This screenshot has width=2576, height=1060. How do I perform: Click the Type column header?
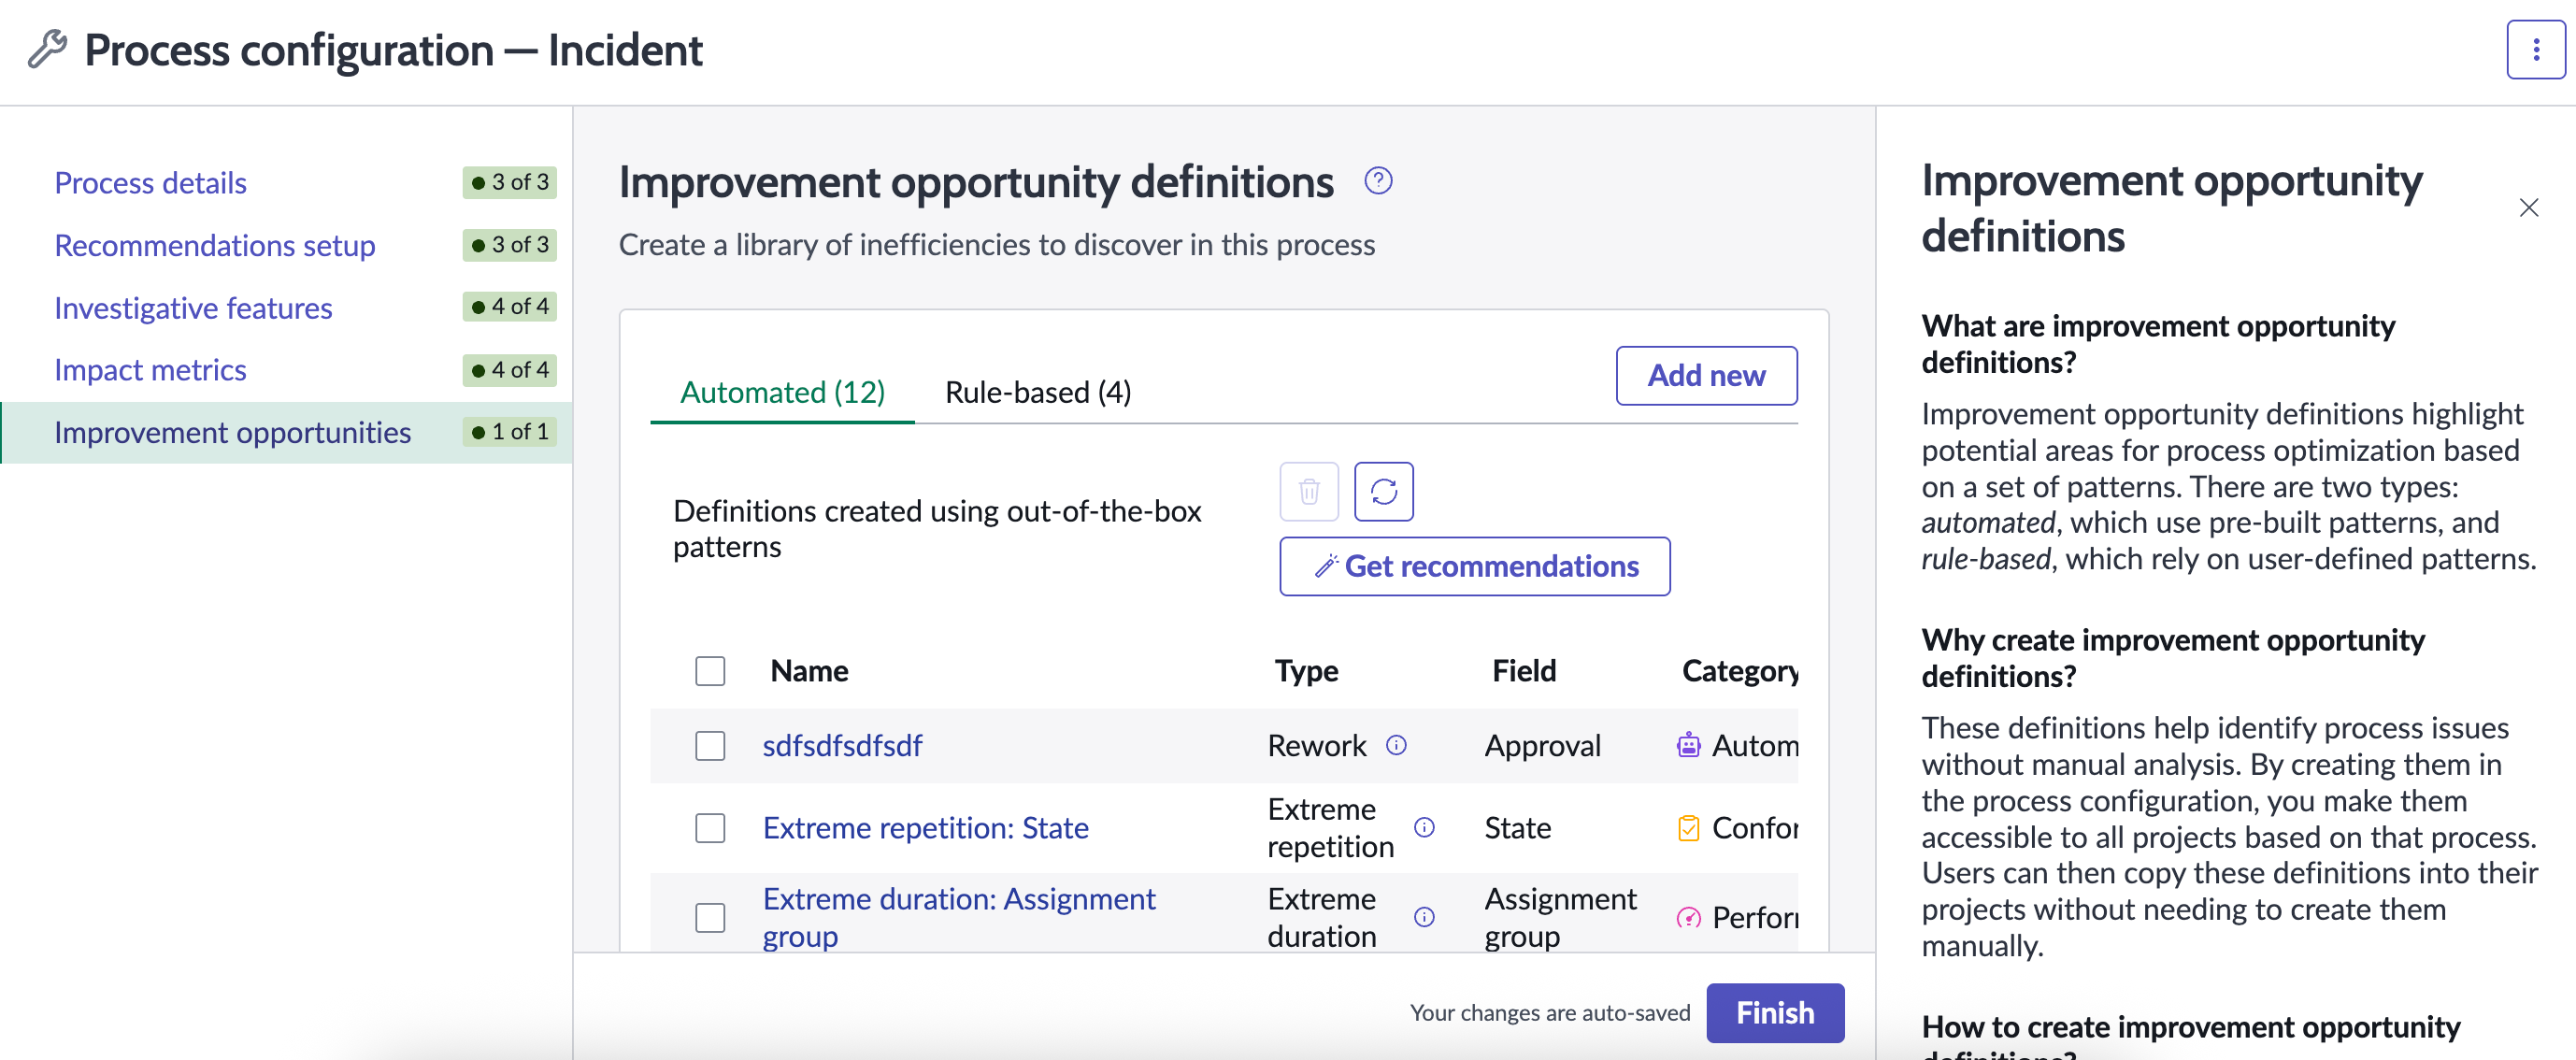tap(1305, 670)
